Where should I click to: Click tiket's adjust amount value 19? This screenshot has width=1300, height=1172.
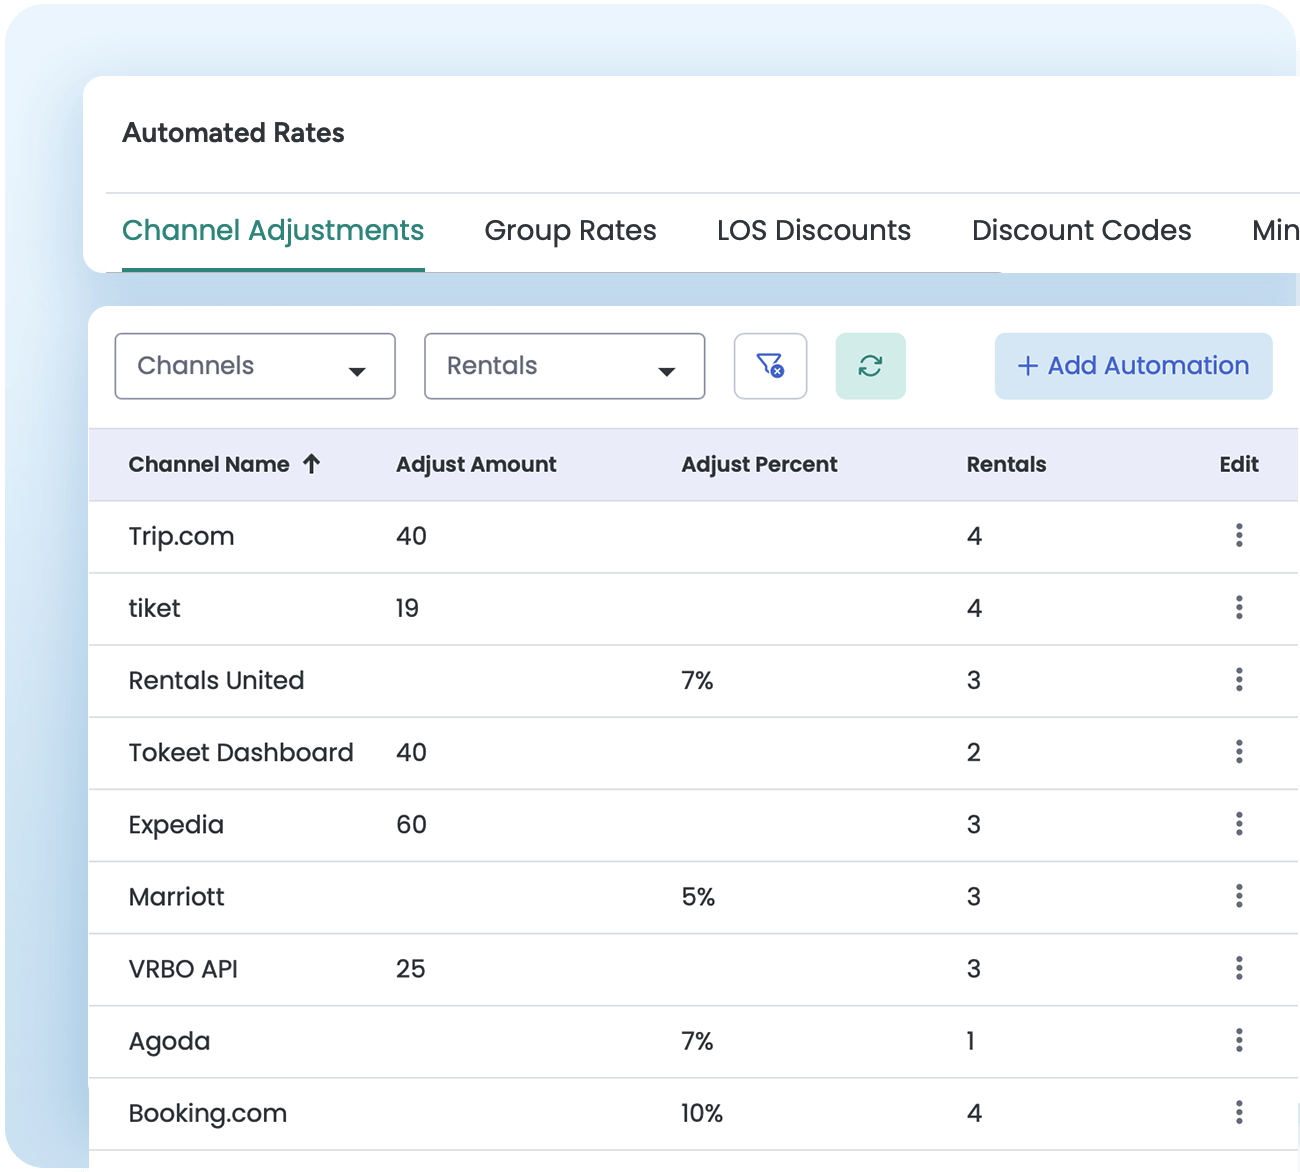pos(407,608)
